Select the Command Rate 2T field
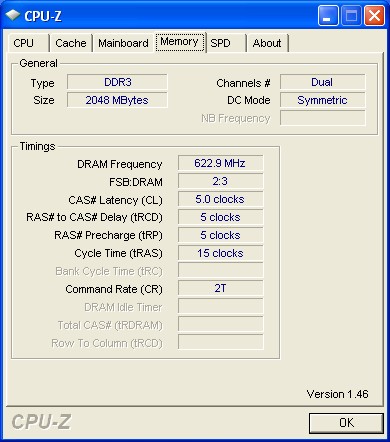390x442 pixels. tap(220, 288)
